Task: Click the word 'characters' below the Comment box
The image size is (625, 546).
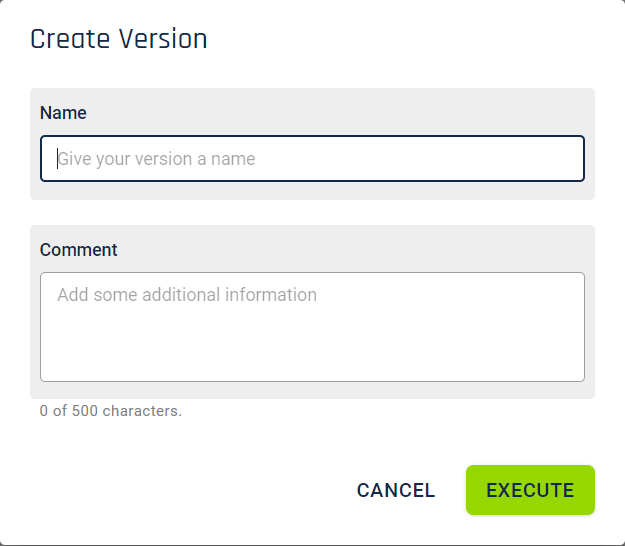Action: point(140,411)
